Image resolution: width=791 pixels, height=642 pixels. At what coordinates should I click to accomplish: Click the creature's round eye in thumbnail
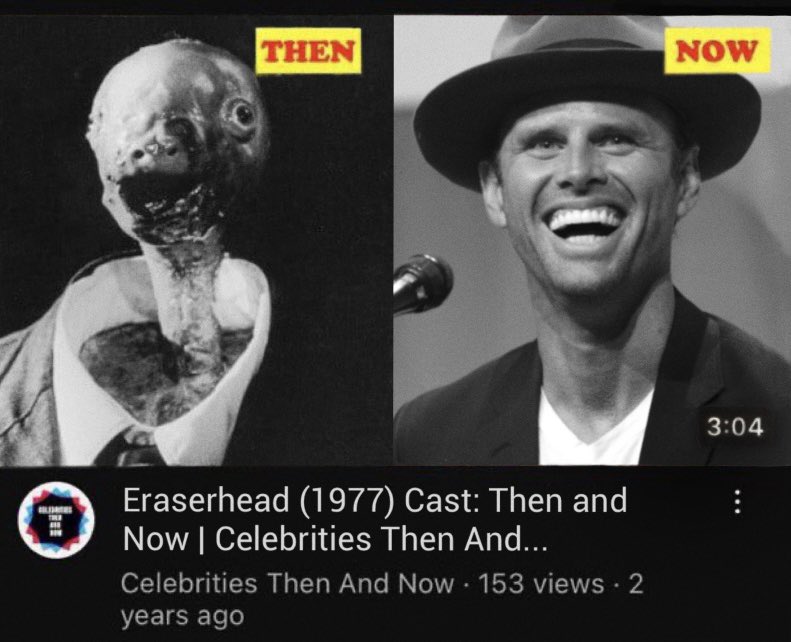click(243, 114)
